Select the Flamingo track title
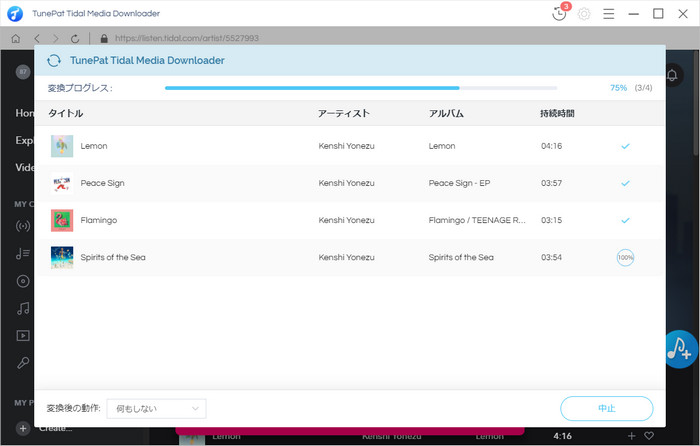 pos(99,220)
